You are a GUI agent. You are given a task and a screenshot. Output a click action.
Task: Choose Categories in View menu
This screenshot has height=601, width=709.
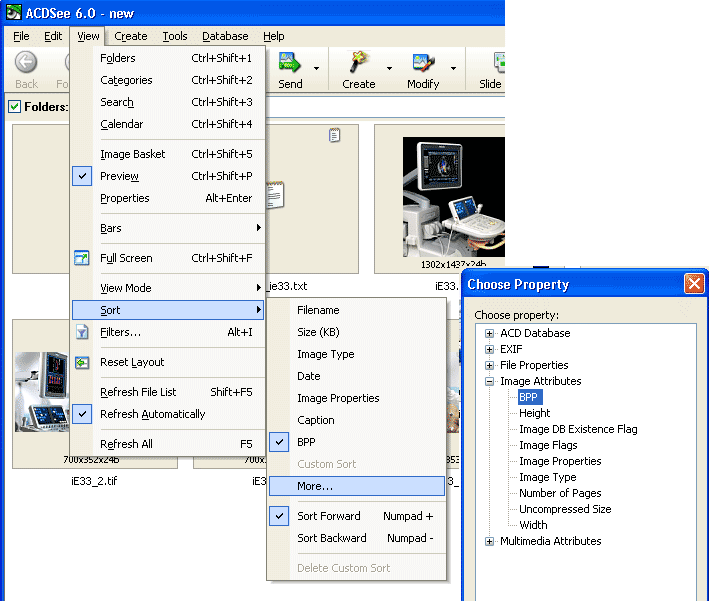pos(168,80)
